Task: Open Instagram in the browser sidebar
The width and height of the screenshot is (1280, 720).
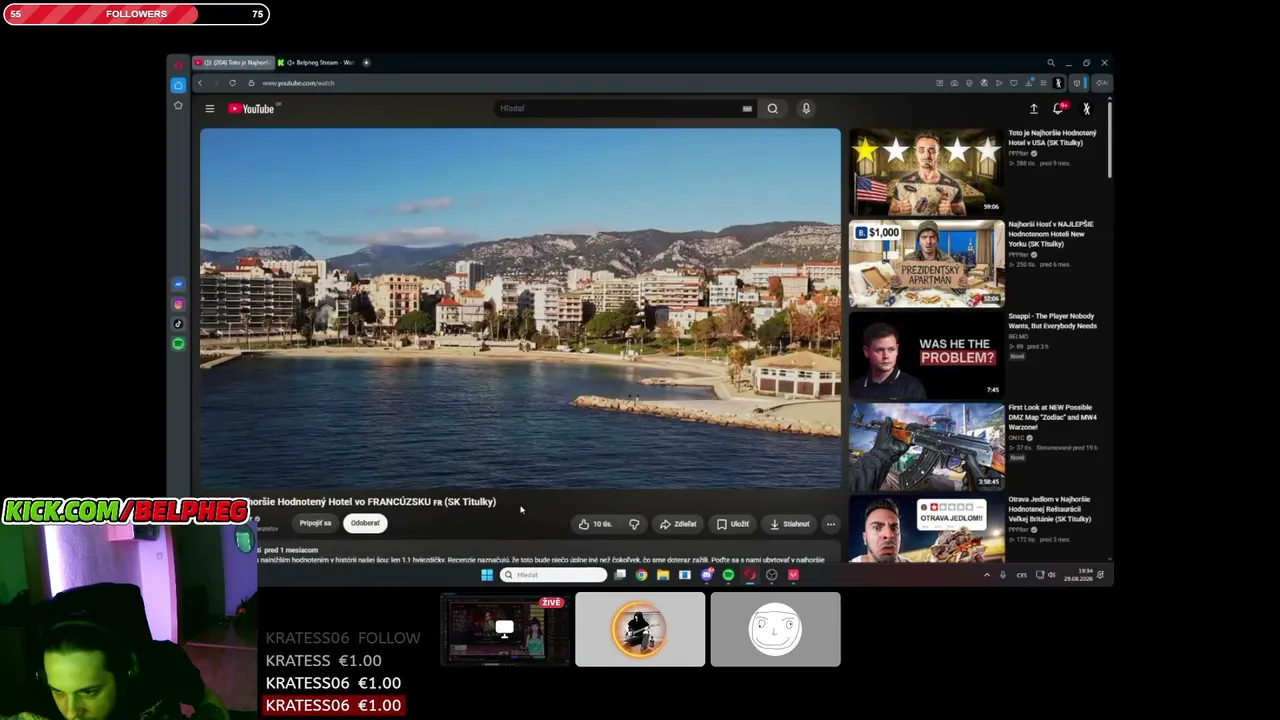Action: click(x=178, y=304)
